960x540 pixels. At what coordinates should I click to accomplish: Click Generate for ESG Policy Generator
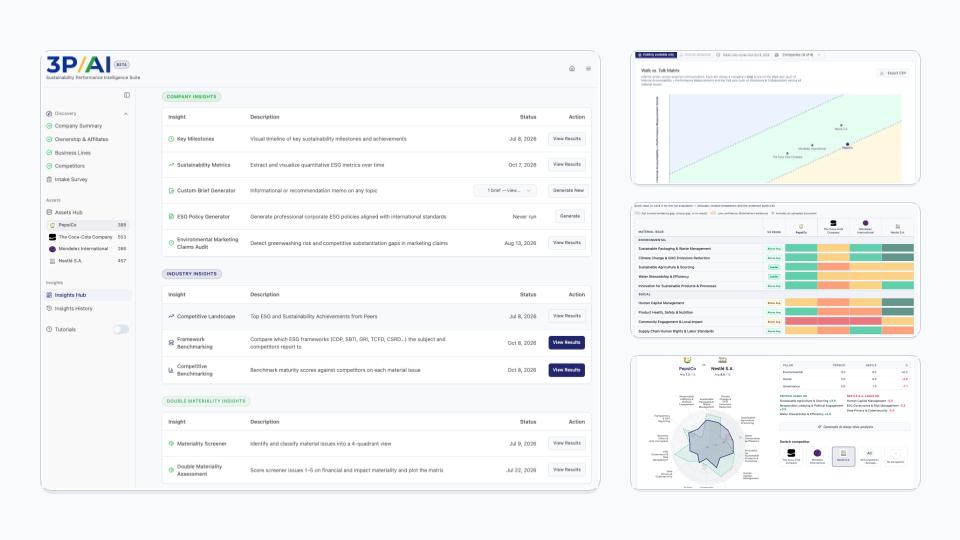[569, 216]
